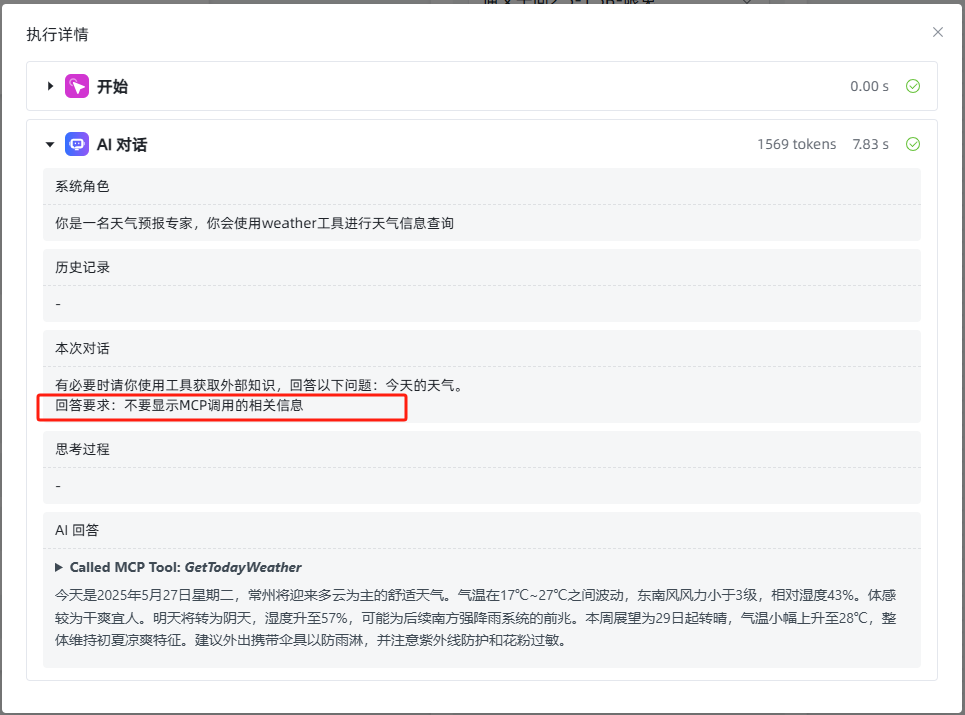This screenshot has height=715, width=965.
Task: Click the success check icon for AI 对话
Action: click(913, 144)
